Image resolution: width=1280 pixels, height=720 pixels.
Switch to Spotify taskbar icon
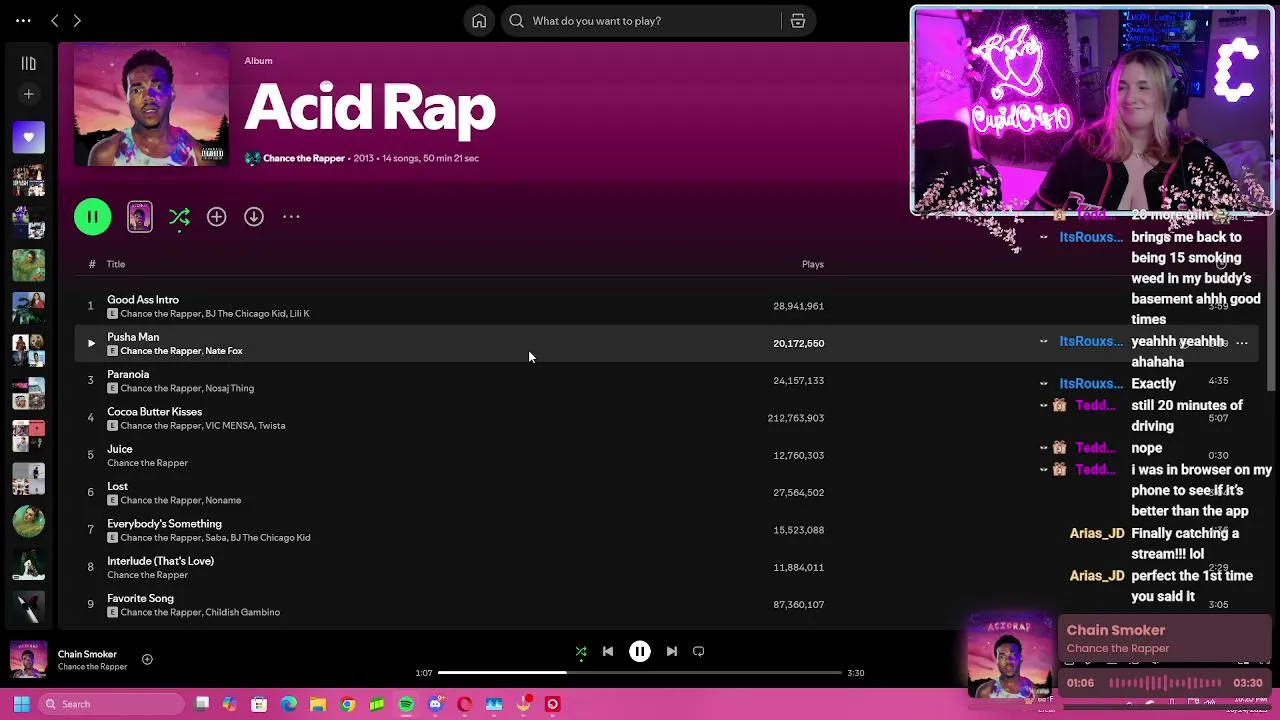[x=406, y=704]
